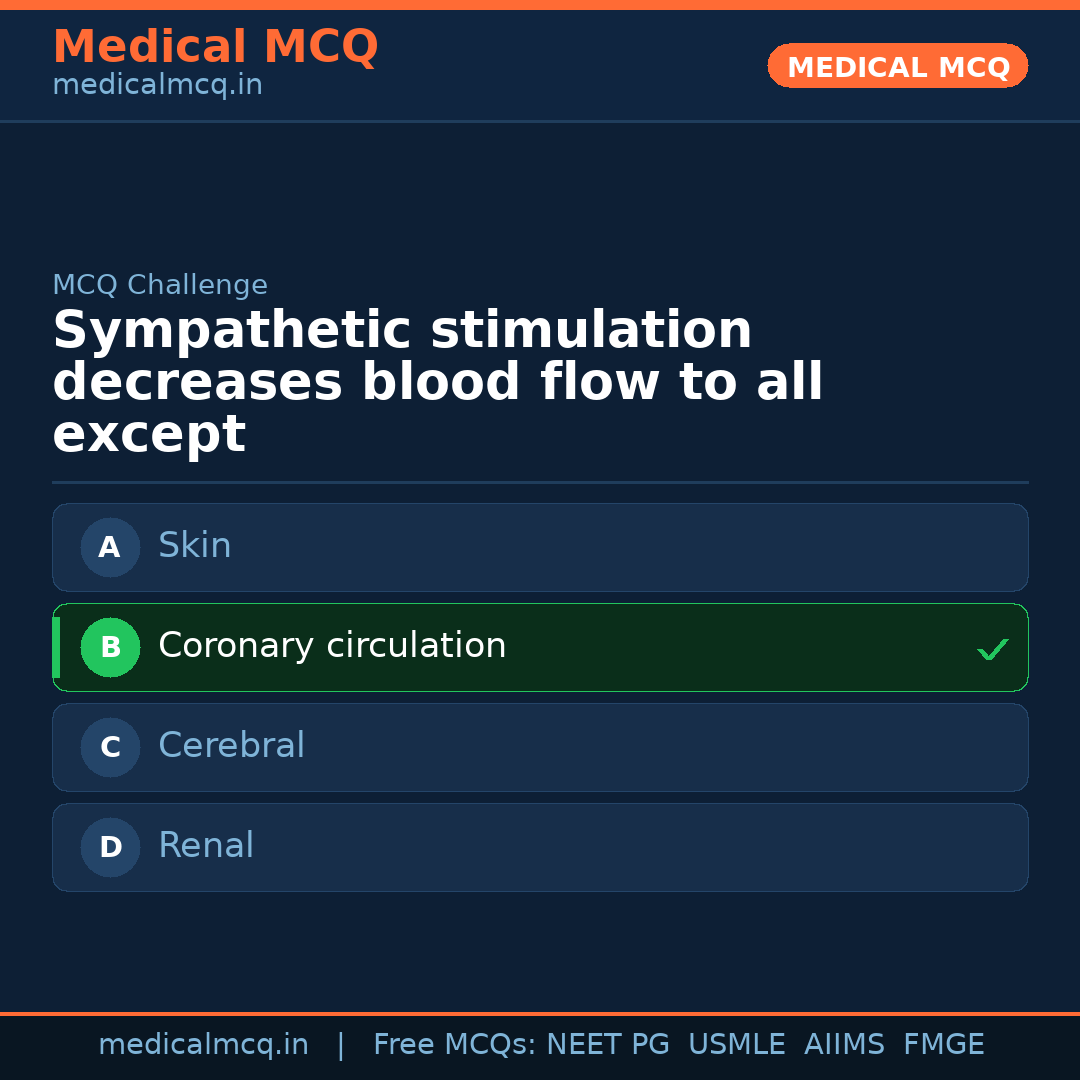1080x1080 pixels.
Task: Click the C letter circle icon
Action: pyautogui.click(x=110, y=747)
